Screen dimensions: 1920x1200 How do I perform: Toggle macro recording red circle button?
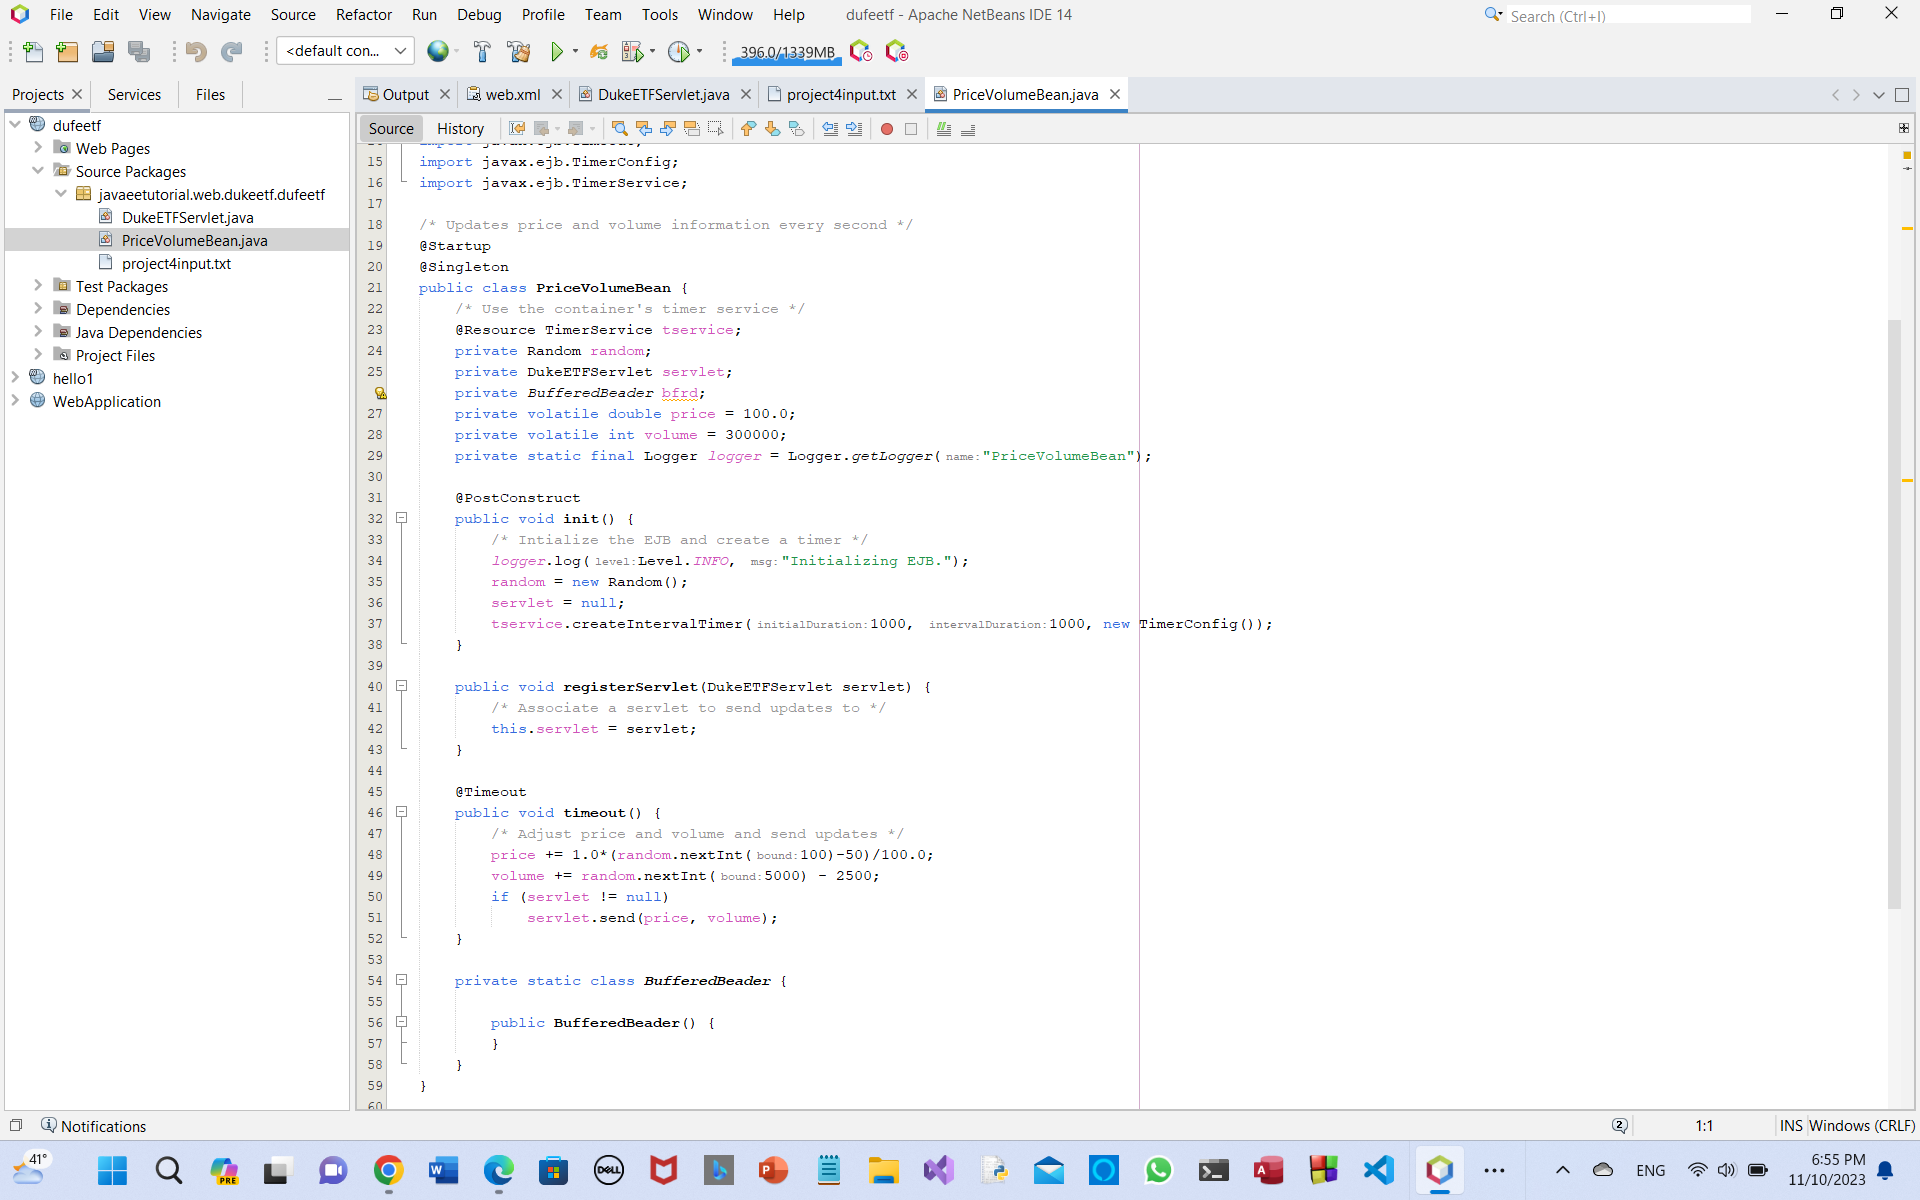pyautogui.click(x=886, y=129)
